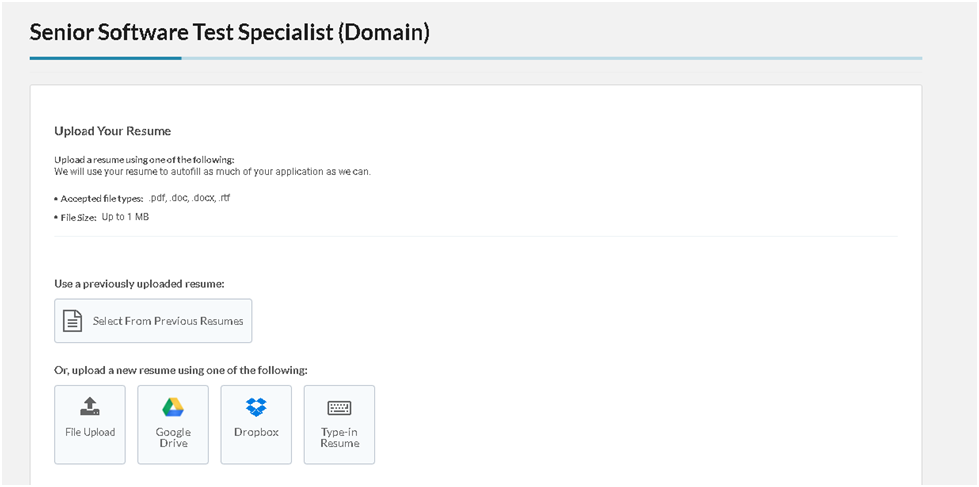The width and height of the screenshot is (979, 487).
Task: Click the Accepted file types line
Action: pyautogui.click(x=143, y=198)
